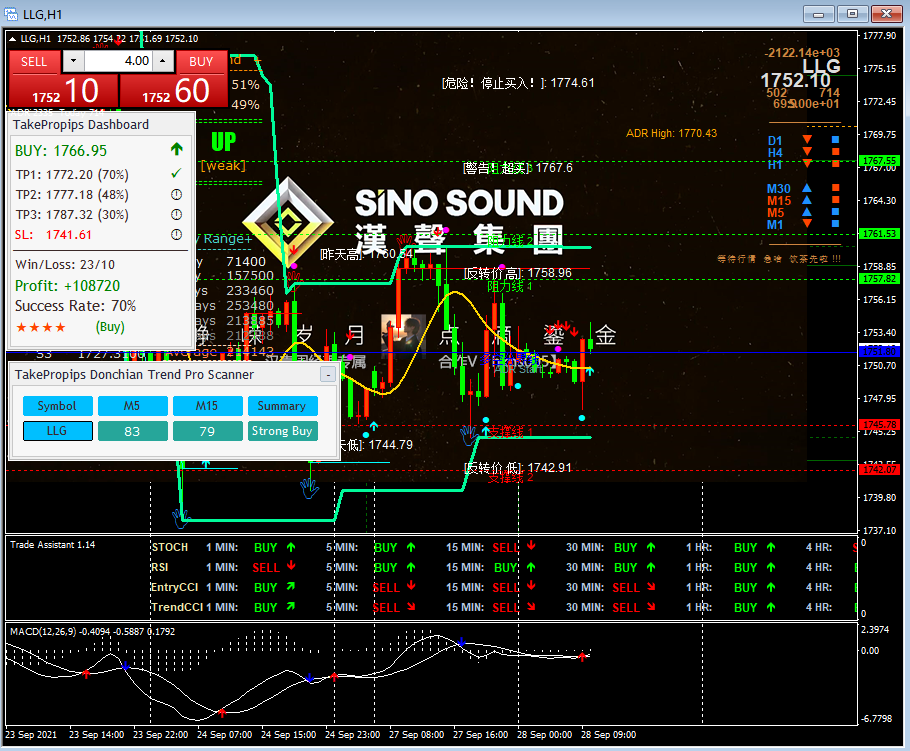This screenshot has height=751, width=910.
Task: Click the blue square in D1 row
Action: point(836,140)
